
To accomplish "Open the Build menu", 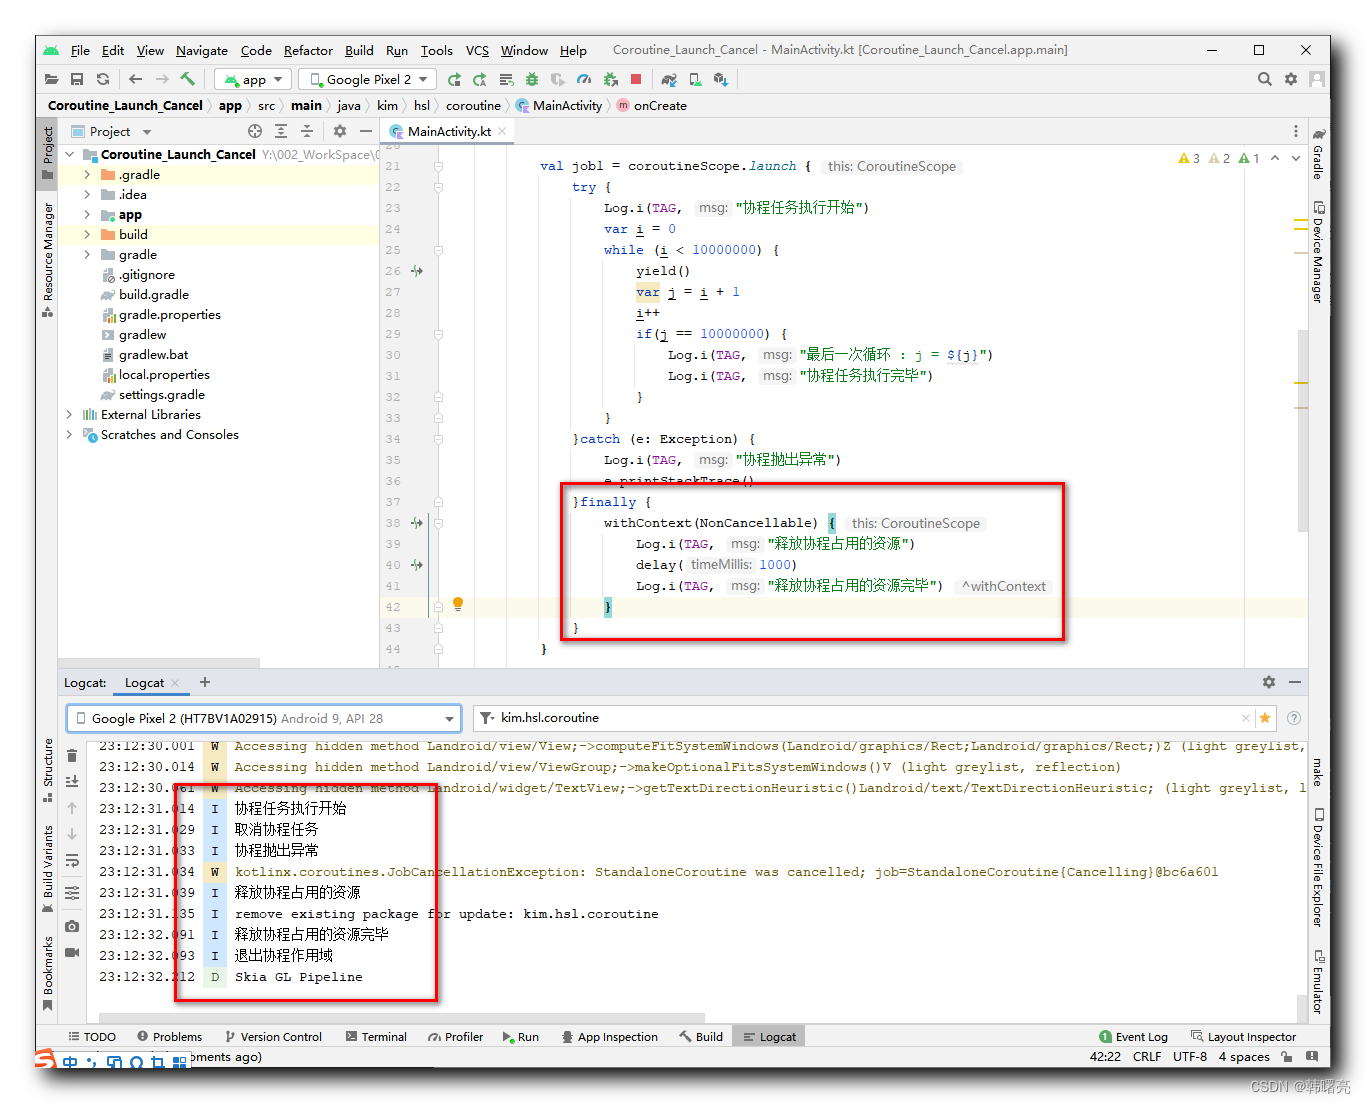I will pyautogui.click(x=359, y=50).
